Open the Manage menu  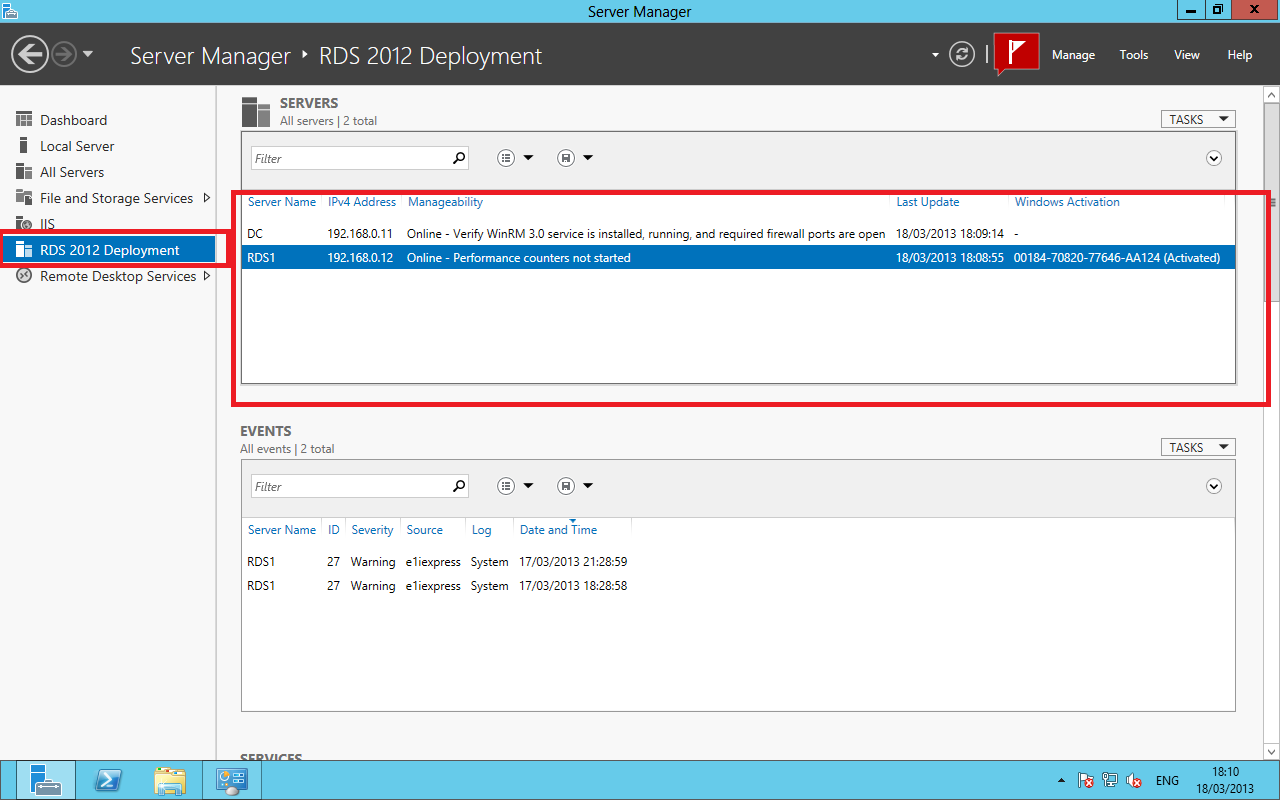tap(1073, 55)
